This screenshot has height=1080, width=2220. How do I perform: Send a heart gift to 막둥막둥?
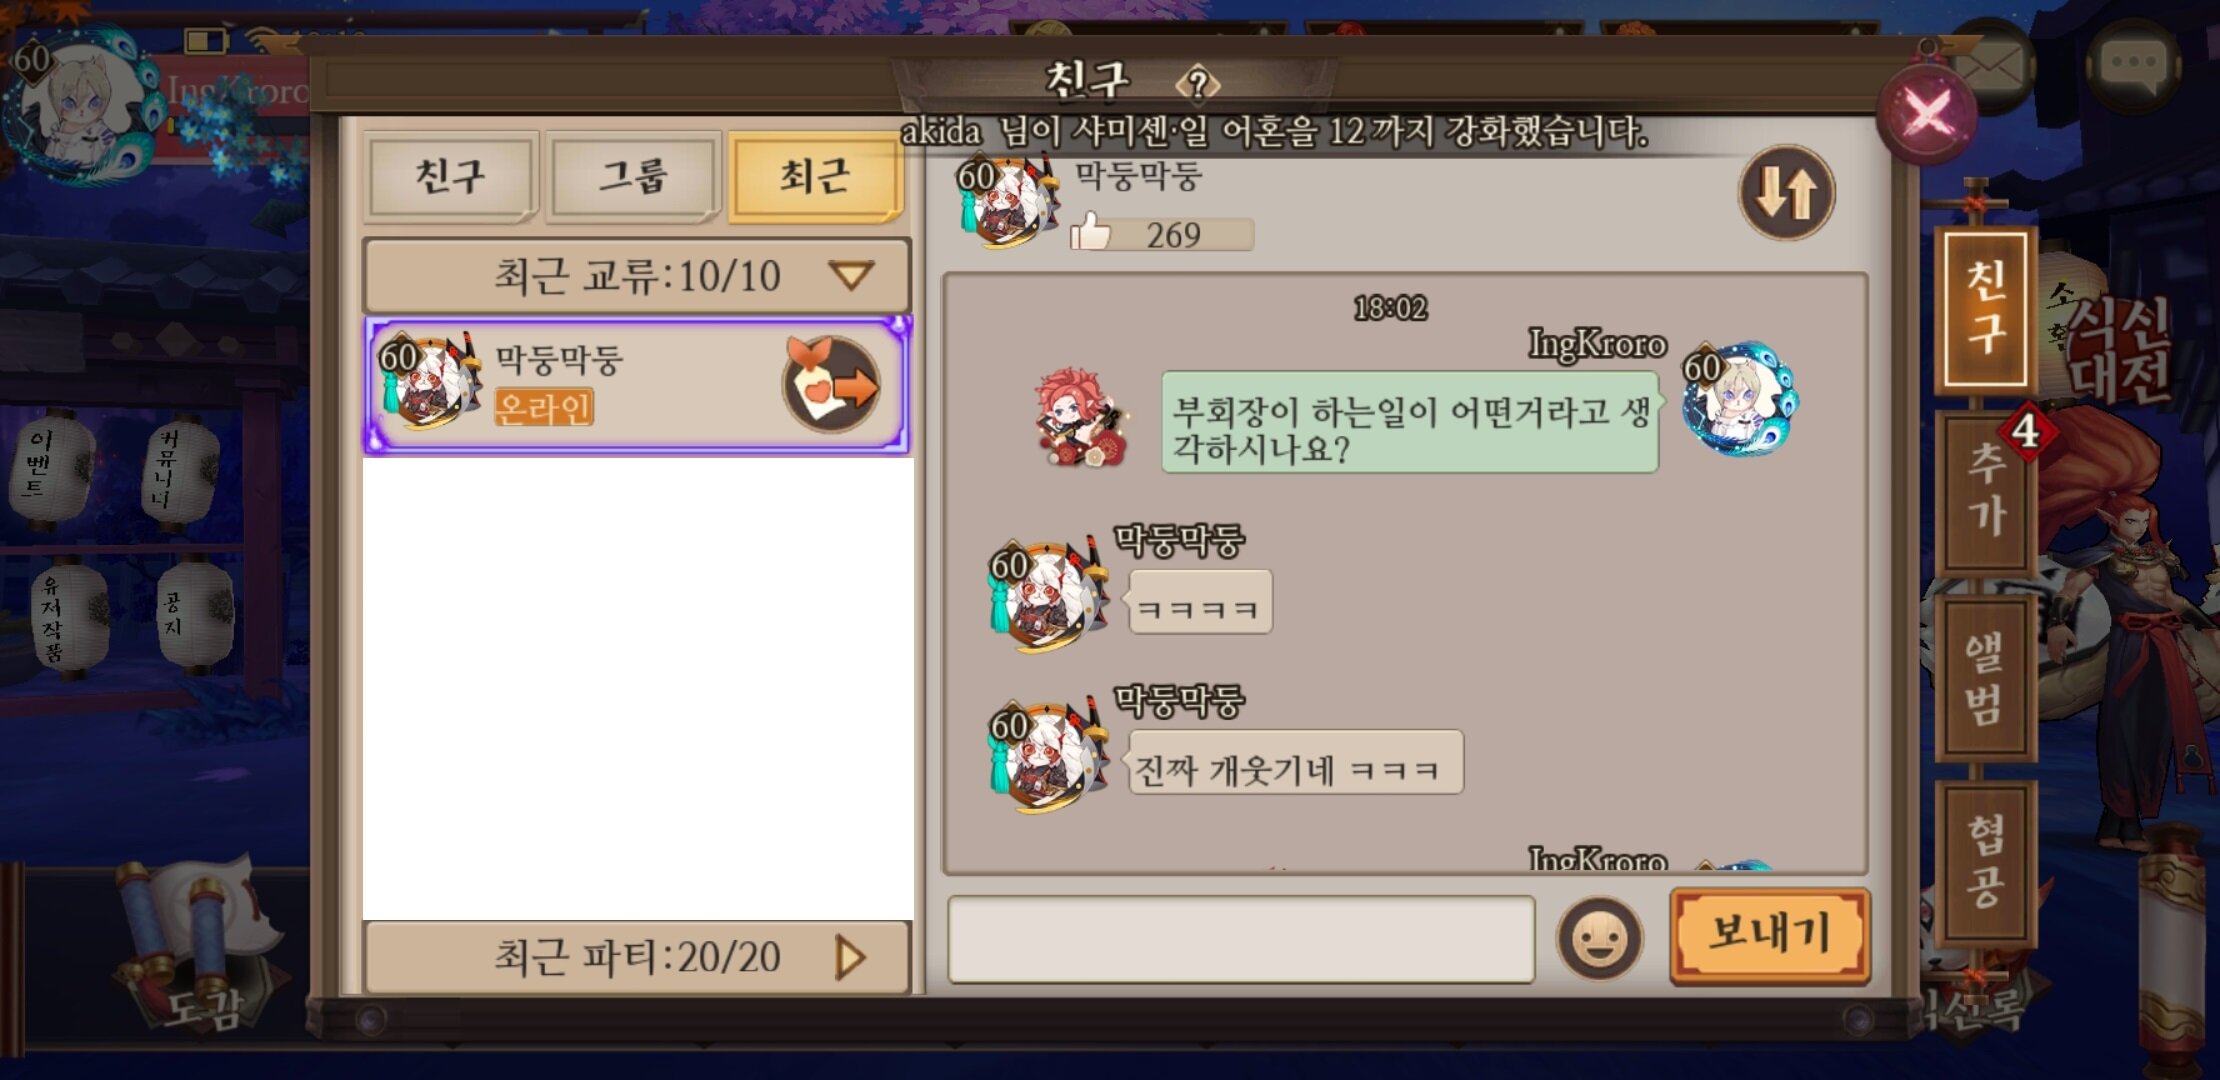tap(832, 386)
